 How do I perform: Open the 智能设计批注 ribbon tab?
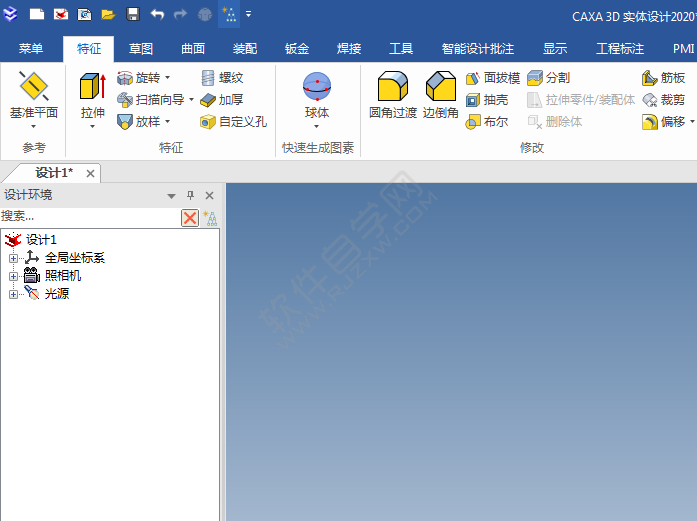(x=478, y=48)
